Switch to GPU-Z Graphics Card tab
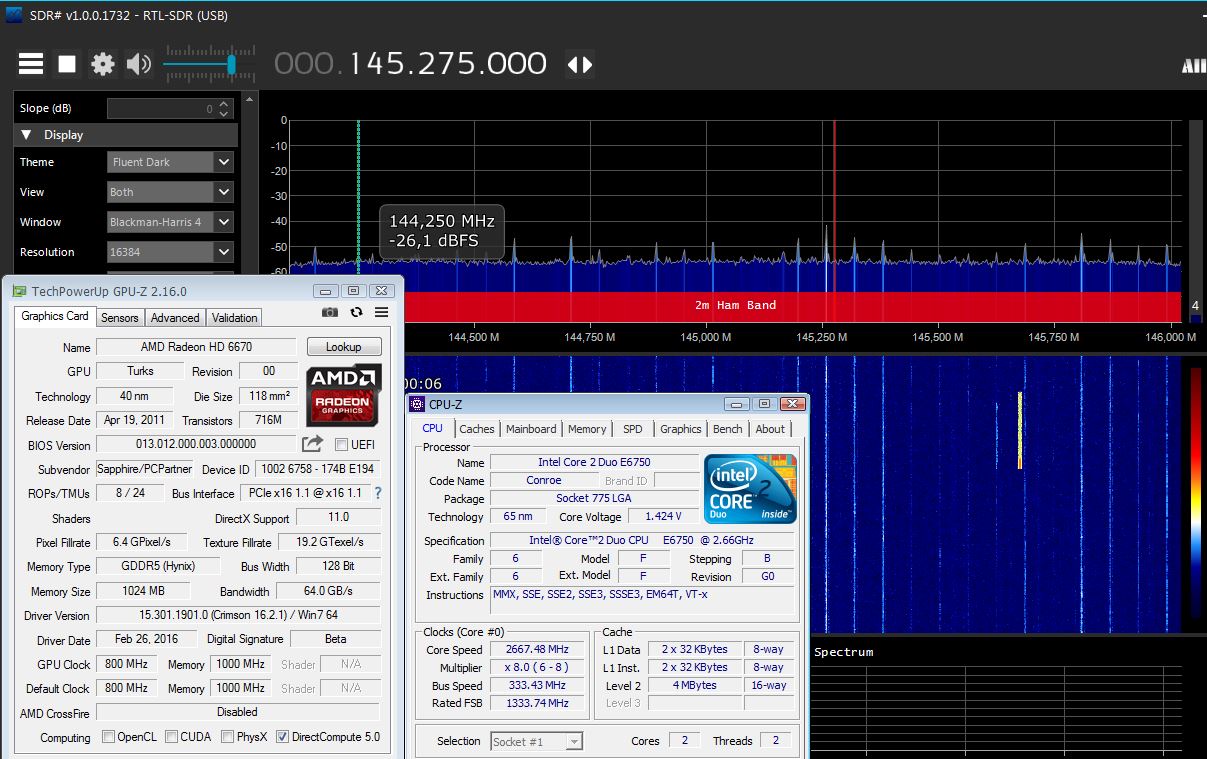The height and width of the screenshot is (759, 1207). click(55, 316)
